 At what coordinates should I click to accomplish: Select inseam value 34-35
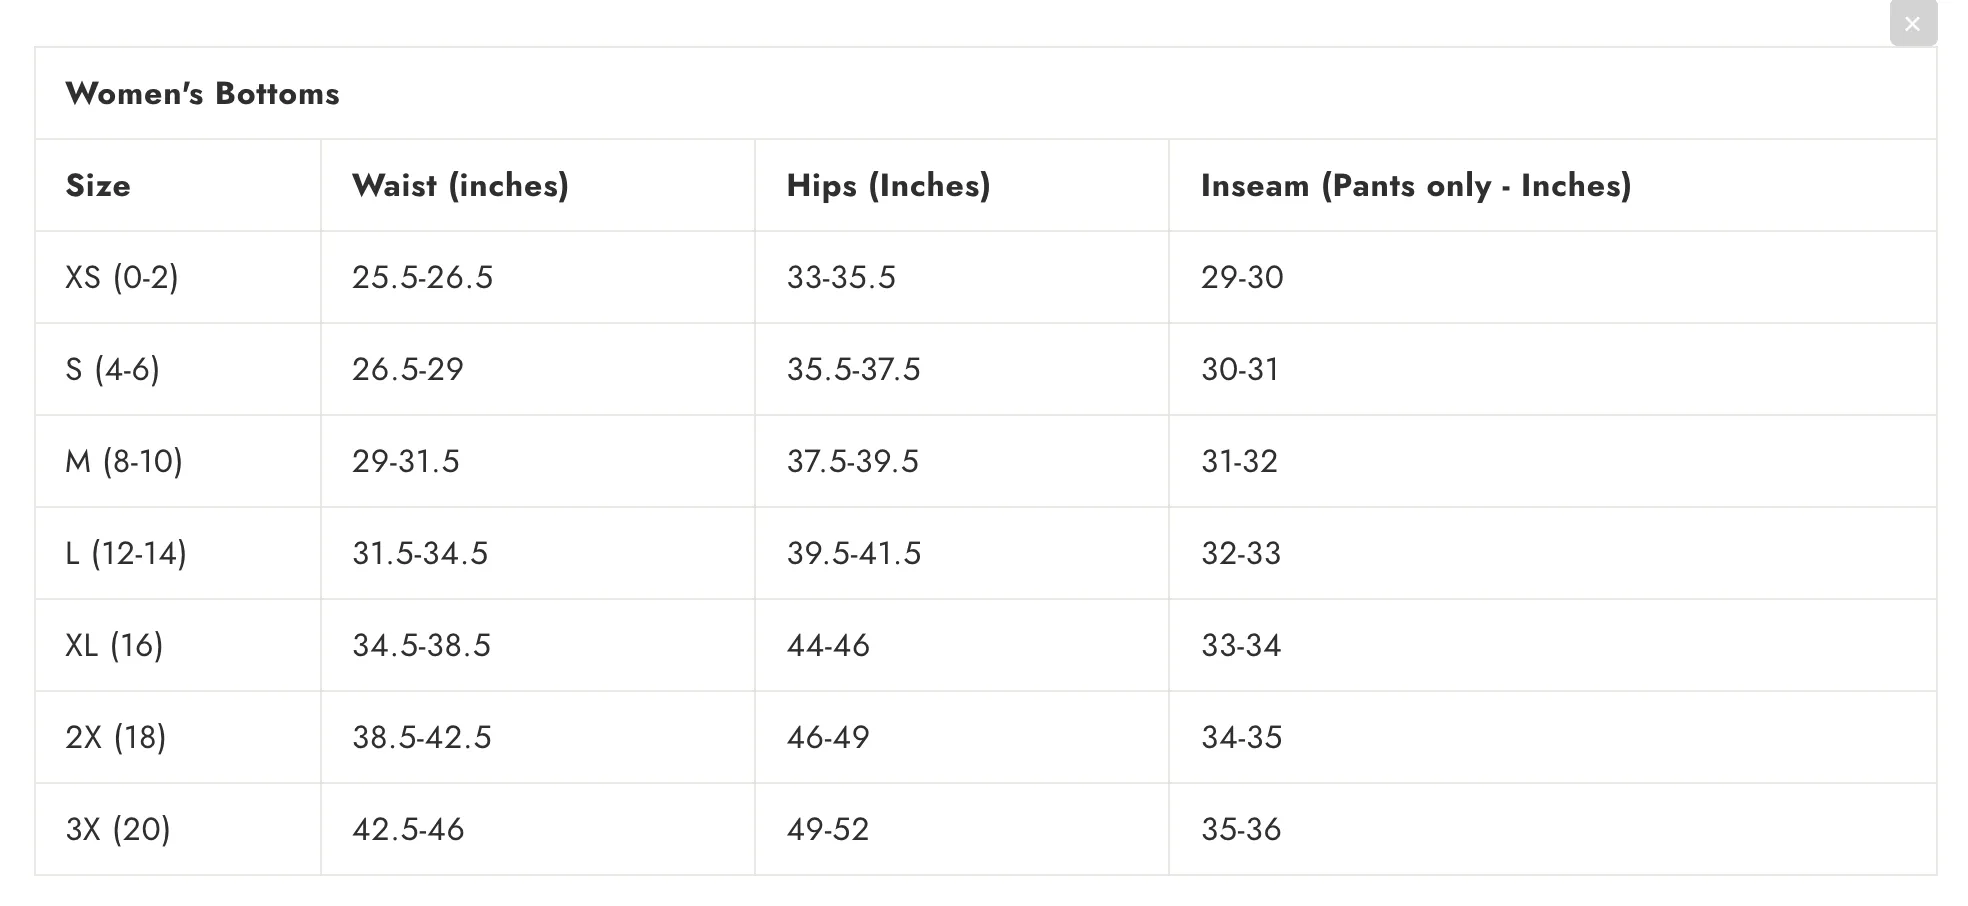coord(1241,737)
